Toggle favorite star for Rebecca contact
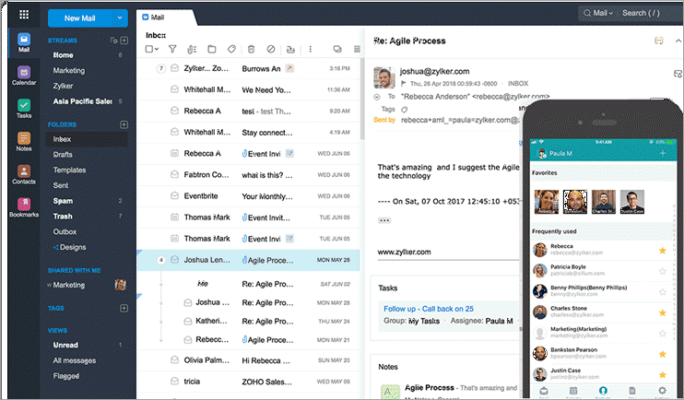The width and height of the screenshot is (684, 400). click(662, 250)
